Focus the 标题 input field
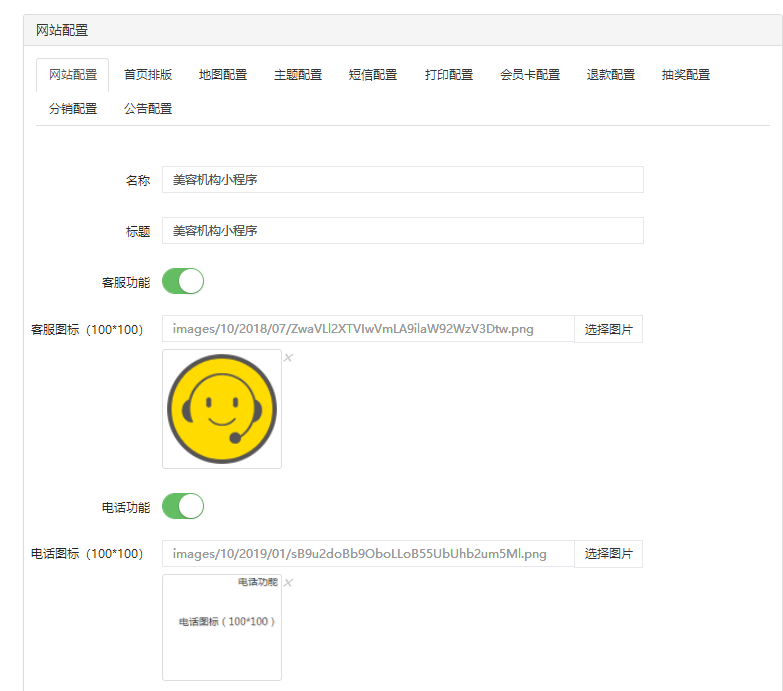This screenshot has height=691, width=783. [x=402, y=231]
